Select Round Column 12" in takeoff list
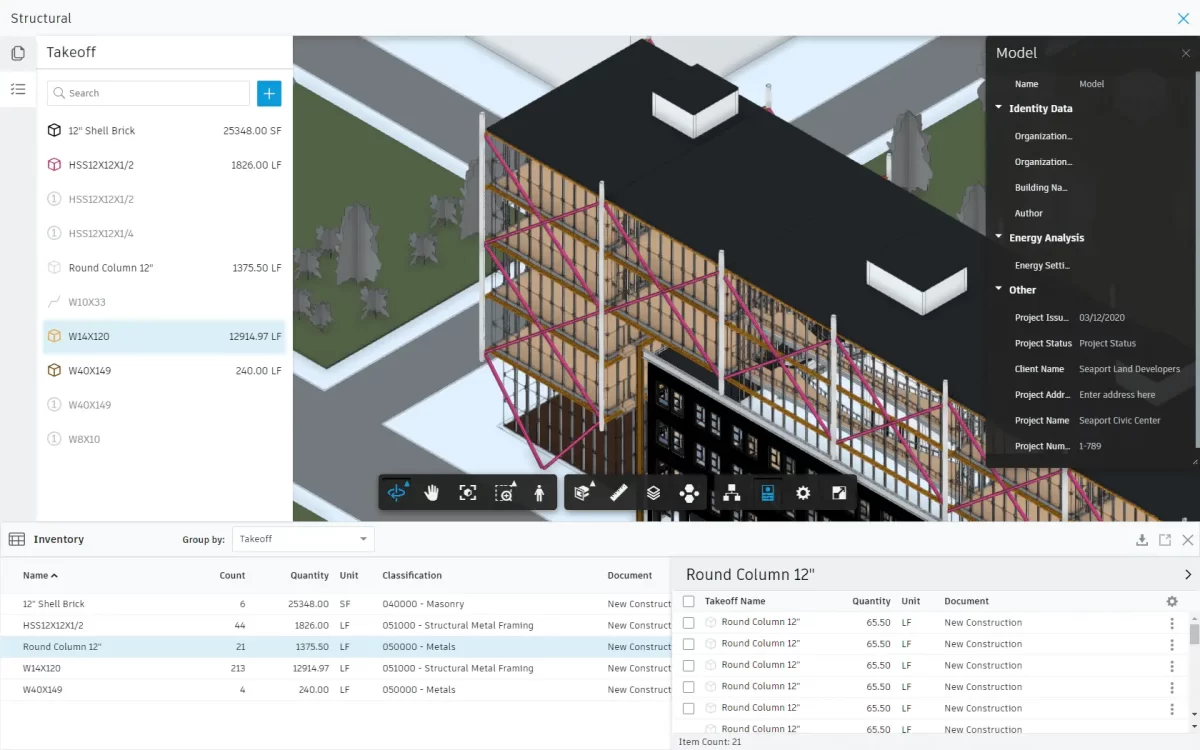 point(165,268)
